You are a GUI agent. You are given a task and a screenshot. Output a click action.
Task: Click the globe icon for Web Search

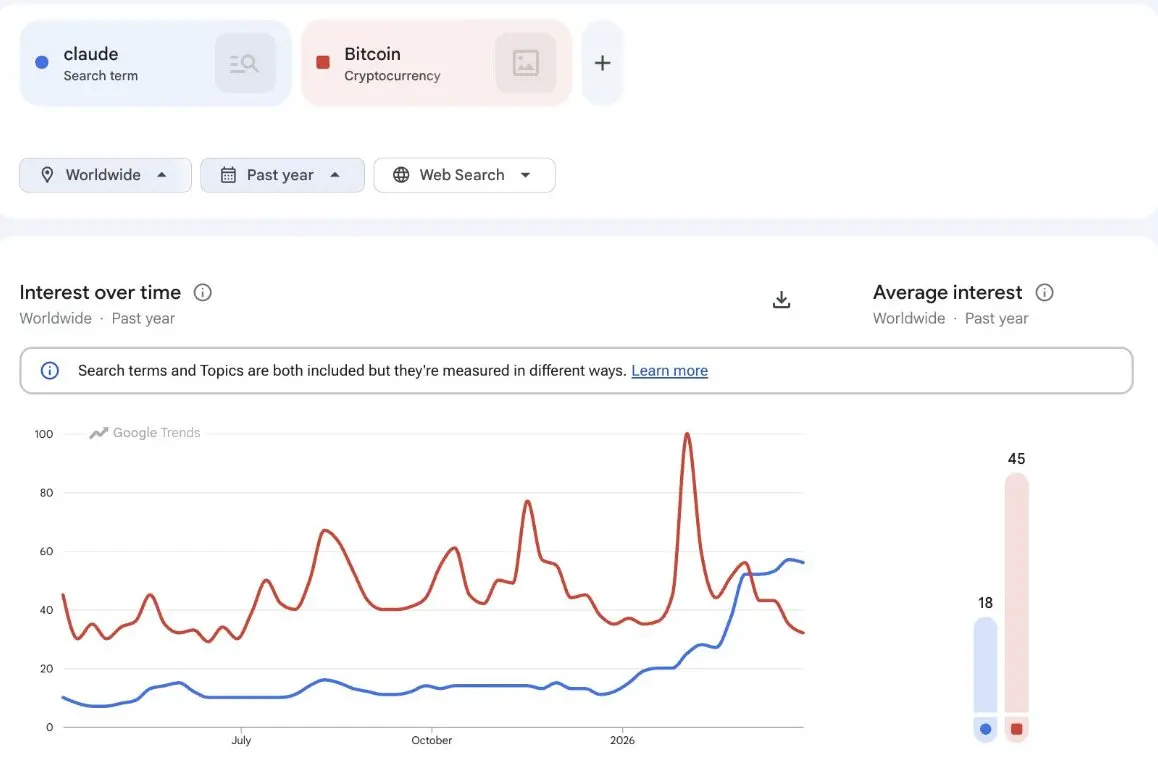click(x=401, y=175)
